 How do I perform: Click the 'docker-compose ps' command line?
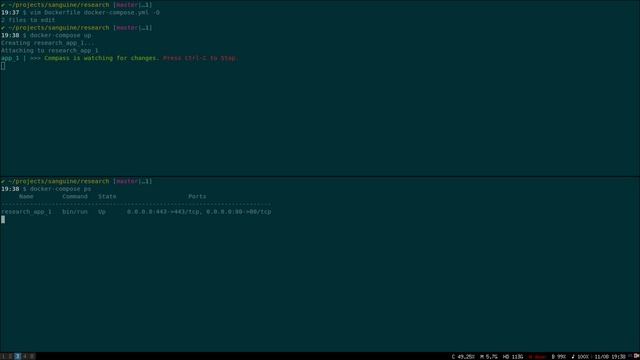pyautogui.click(x=60, y=189)
